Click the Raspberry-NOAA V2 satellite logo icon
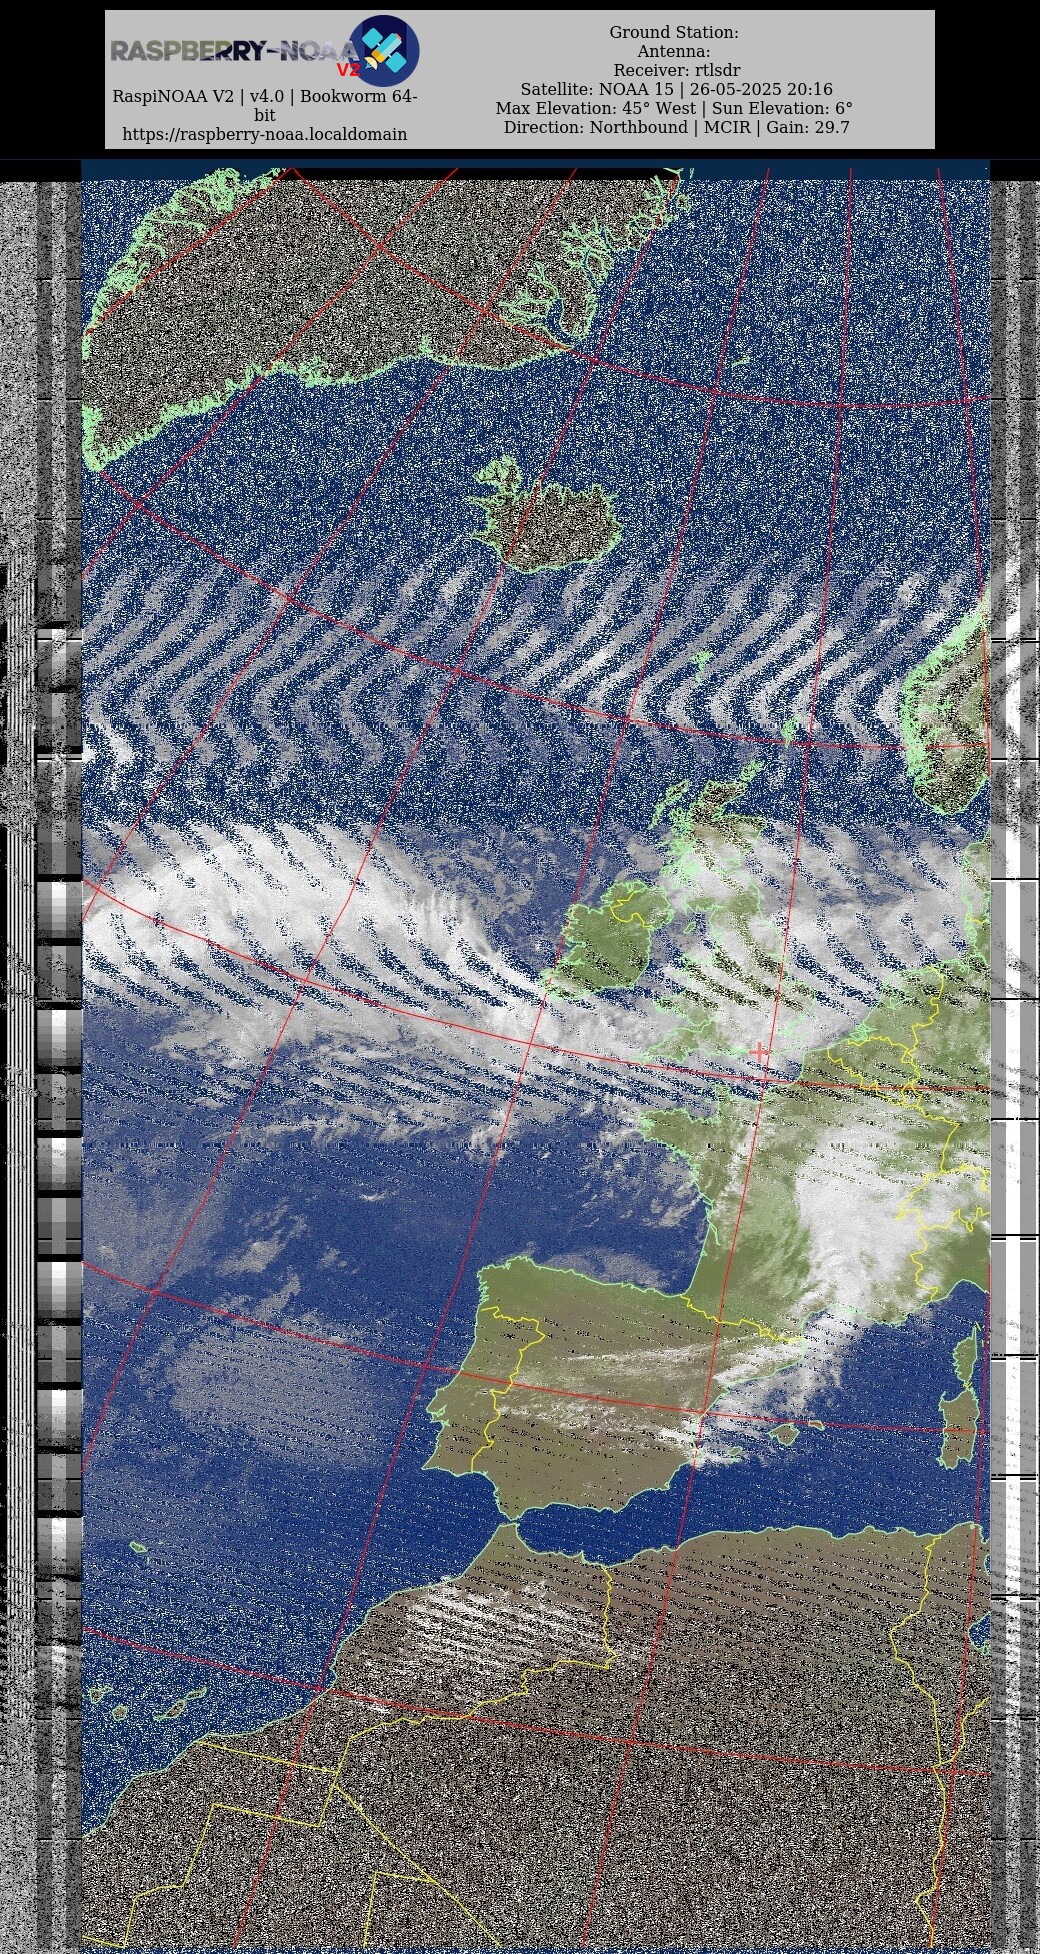 [x=384, y=51]
